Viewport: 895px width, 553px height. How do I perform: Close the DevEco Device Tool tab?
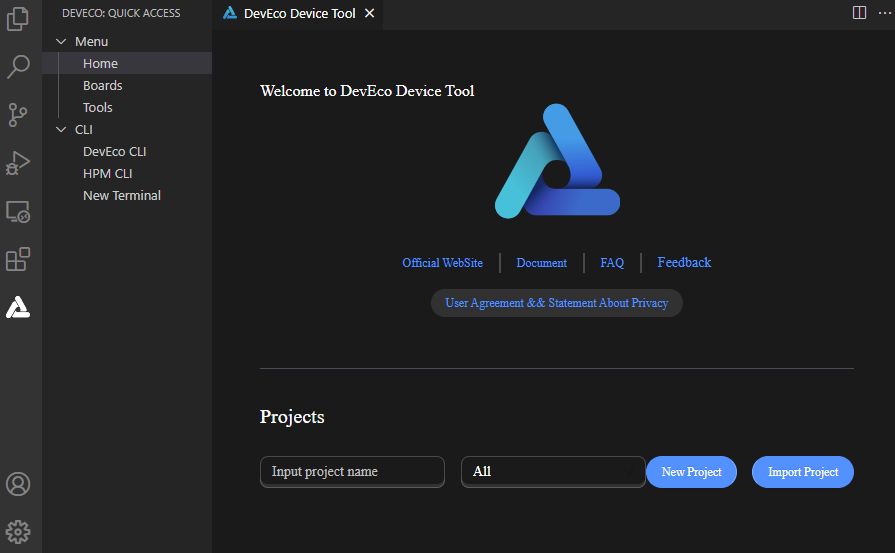tap(370, 14)
